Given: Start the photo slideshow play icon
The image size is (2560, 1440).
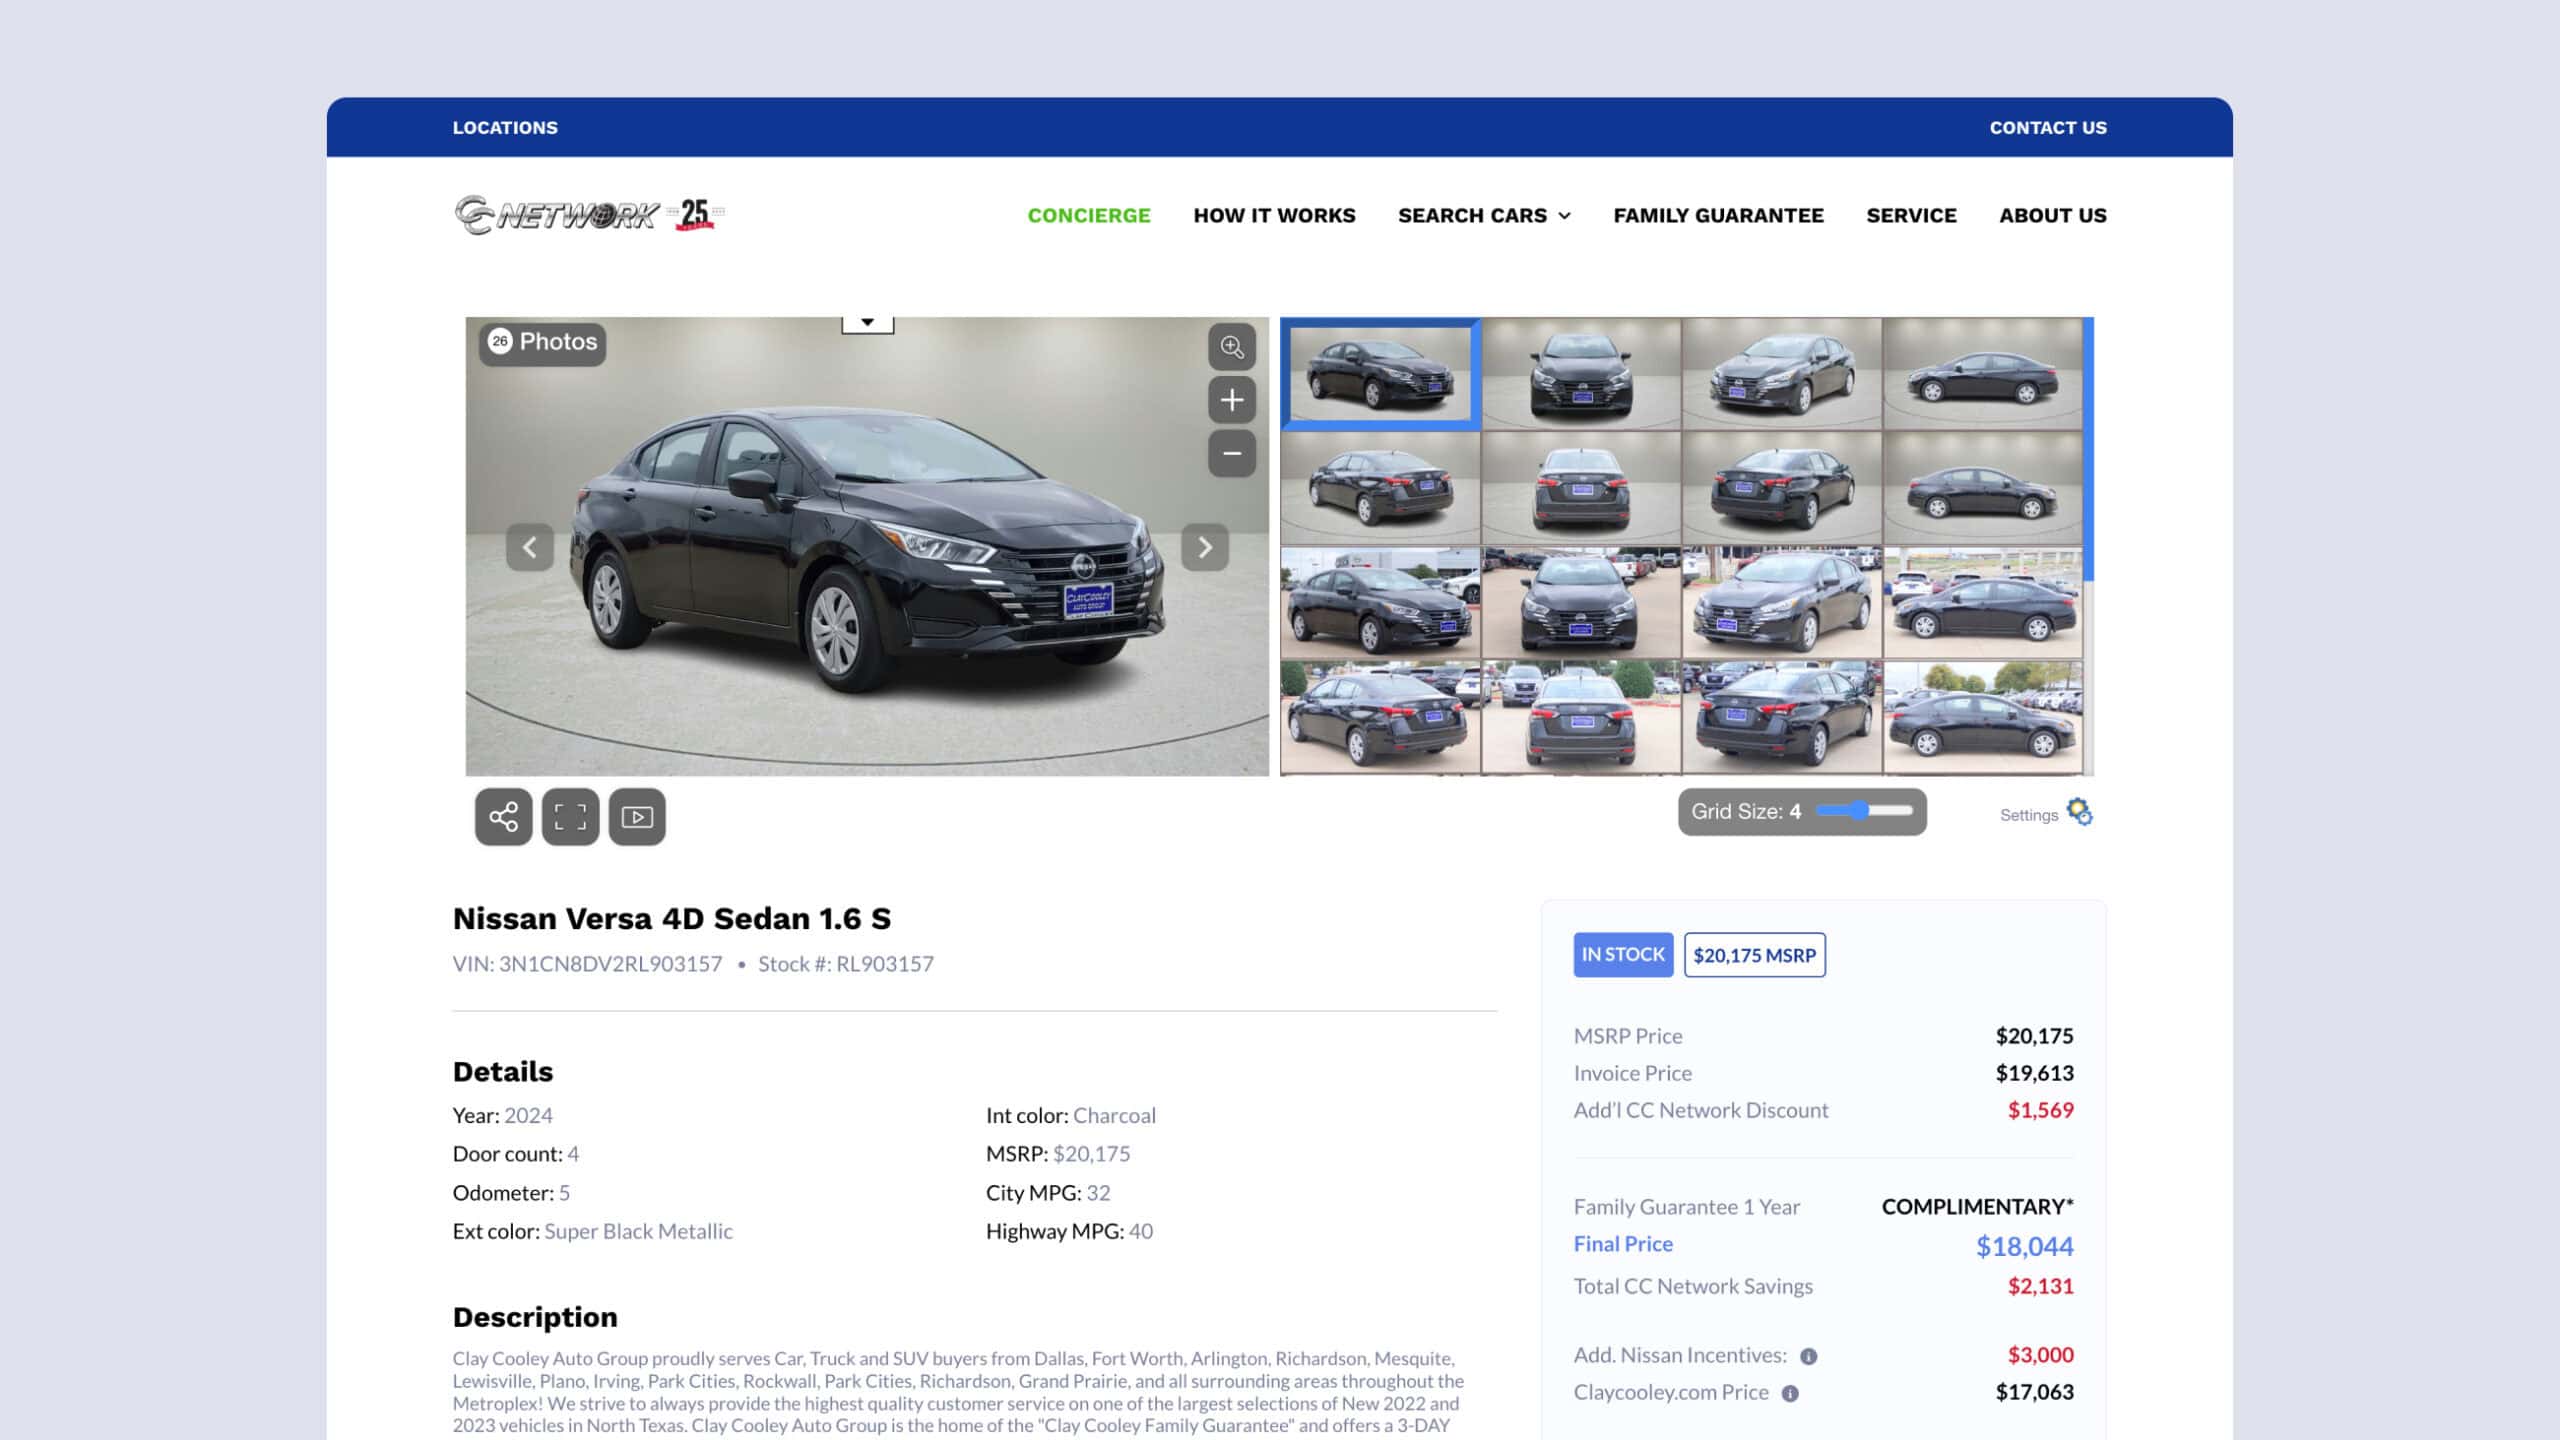Looking at the screenshot, I should coord(637,817).
